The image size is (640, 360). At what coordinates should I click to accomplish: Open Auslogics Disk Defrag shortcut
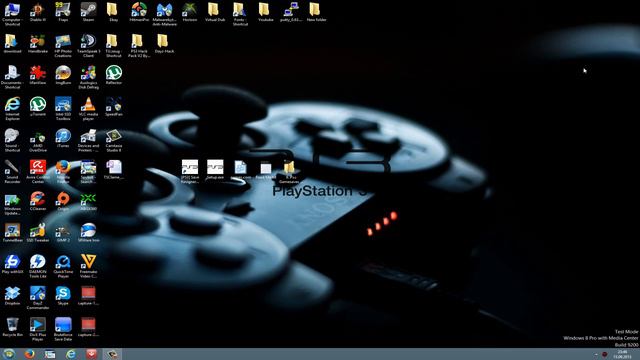pyautogui.click(x=88, y=77)
